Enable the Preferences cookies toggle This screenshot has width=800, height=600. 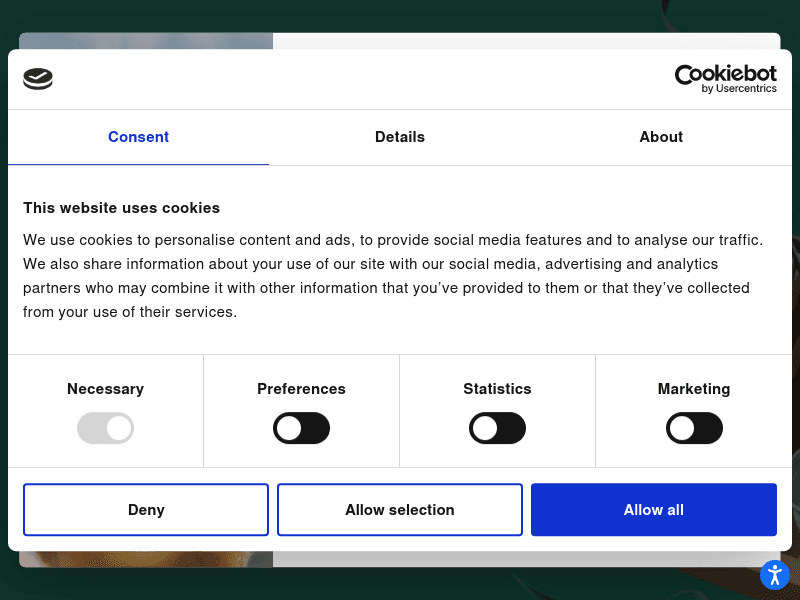301,429
